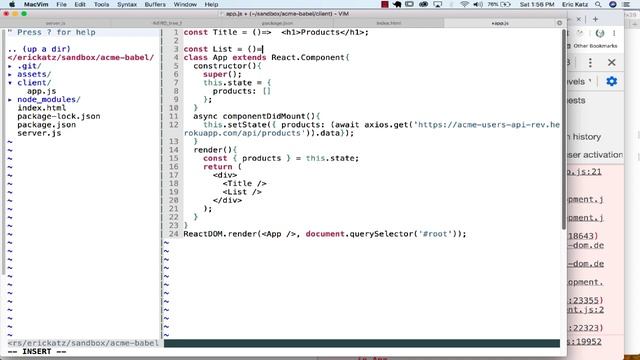
Task: Click the class App extends line
Action: tap(266, 58)
